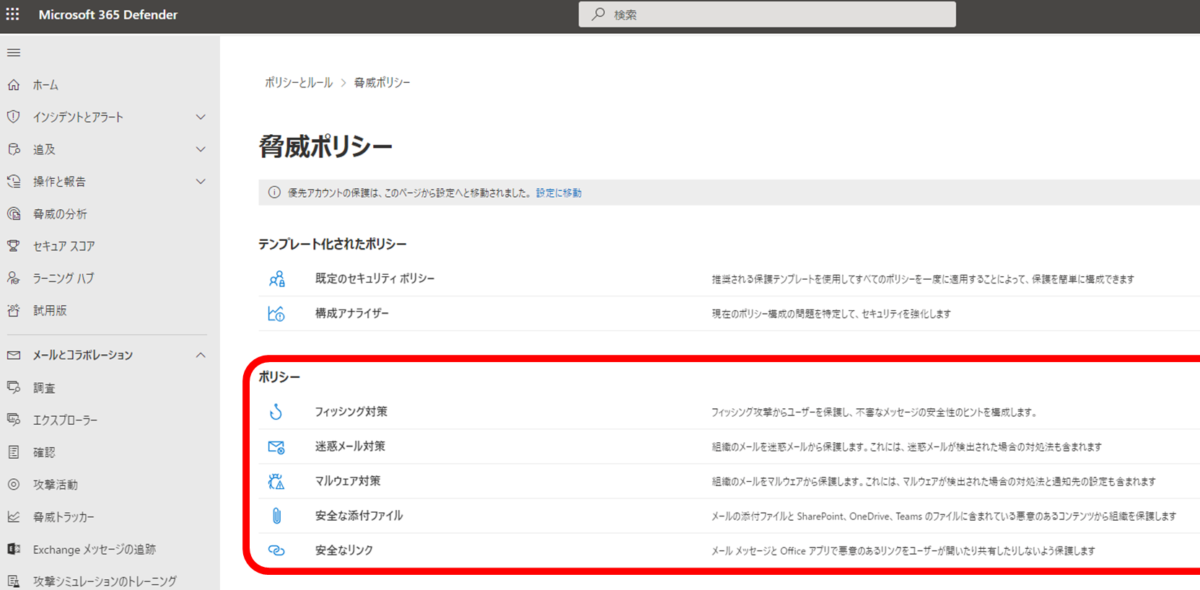Expand the インシデントとアラート section
The height and width of the screenshot is (590, 1200).
pyautogui.click(x=198, y=116)
